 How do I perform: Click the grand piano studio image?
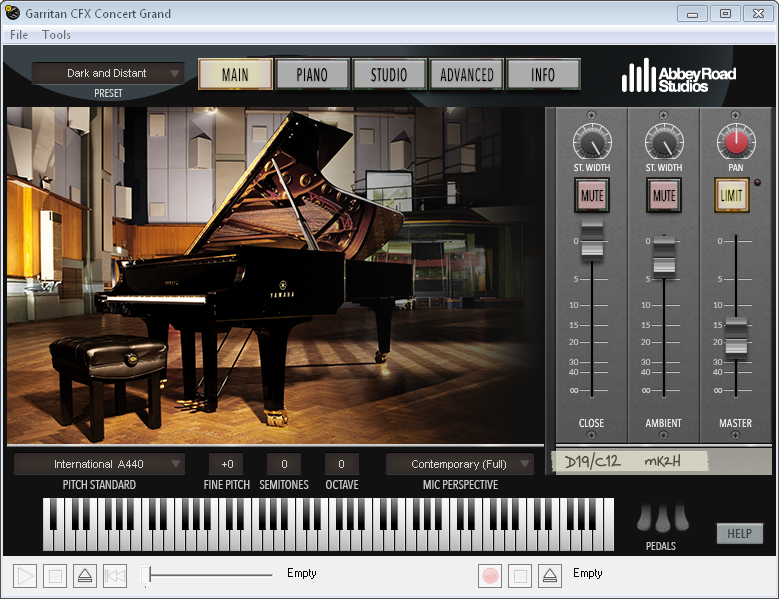pyautogui.click(x=275, y=275)
